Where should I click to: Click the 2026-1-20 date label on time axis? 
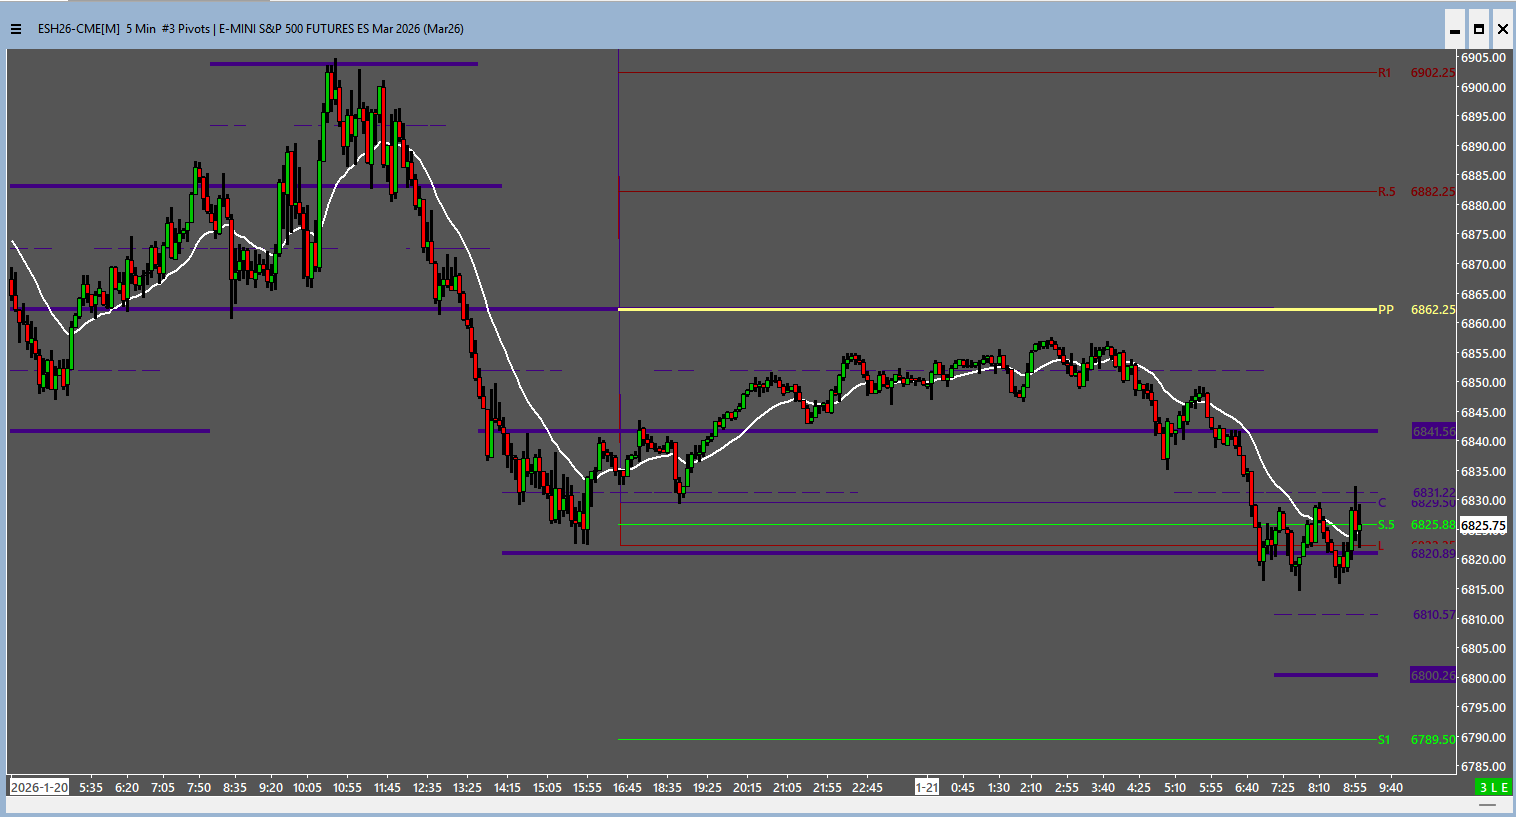coord(40,788)
